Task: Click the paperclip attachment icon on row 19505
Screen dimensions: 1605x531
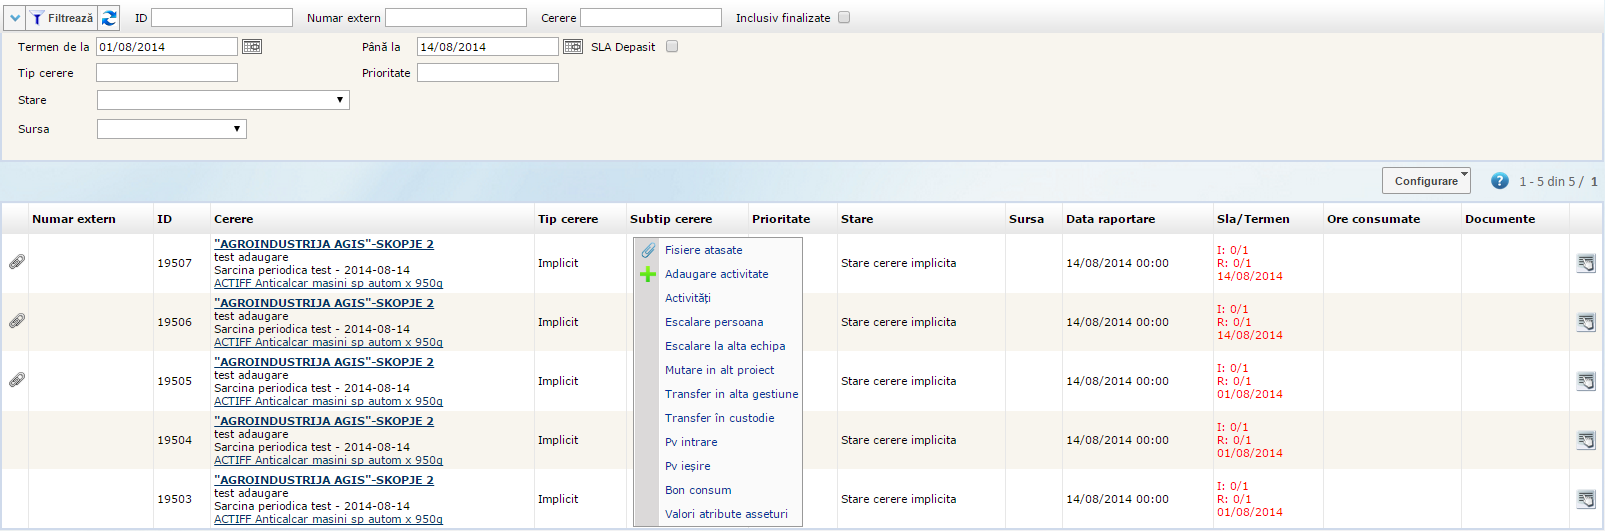Action: [17, 380]
